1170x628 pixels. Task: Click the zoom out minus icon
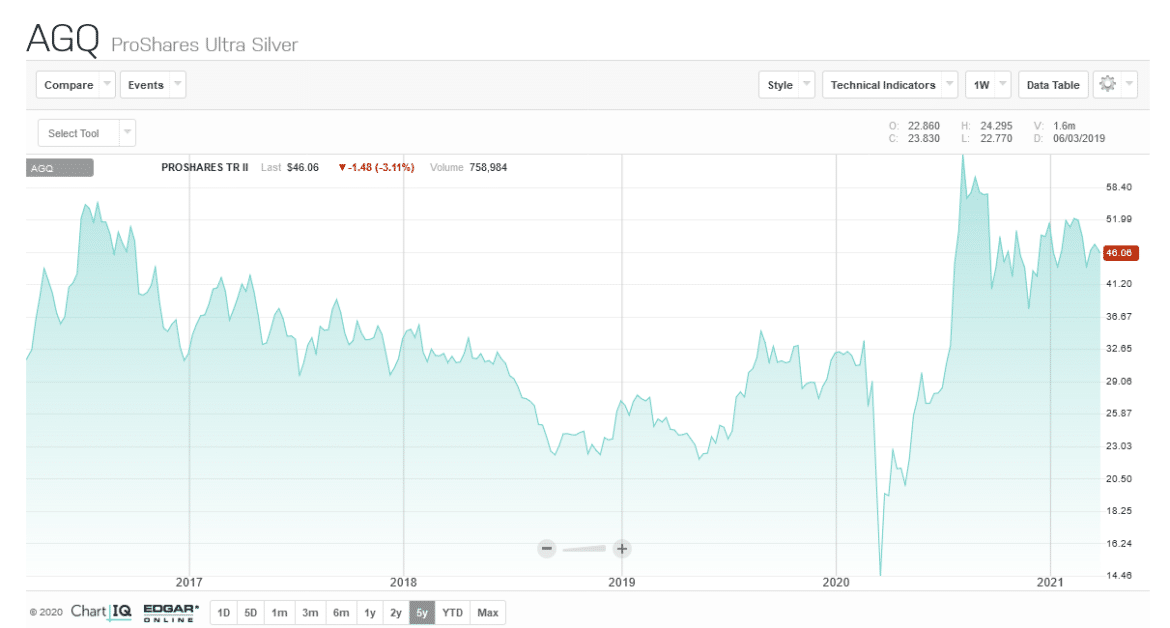(546, 548)
